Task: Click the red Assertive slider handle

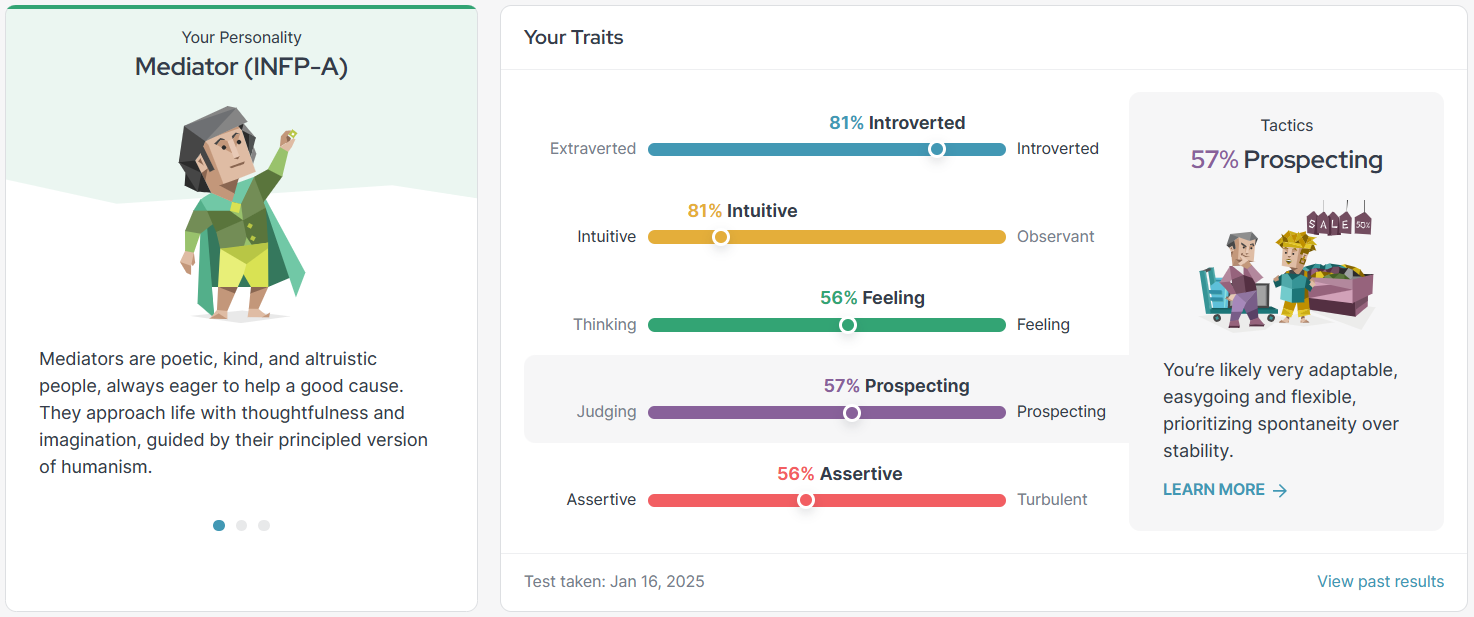Action: click(806, 500)
